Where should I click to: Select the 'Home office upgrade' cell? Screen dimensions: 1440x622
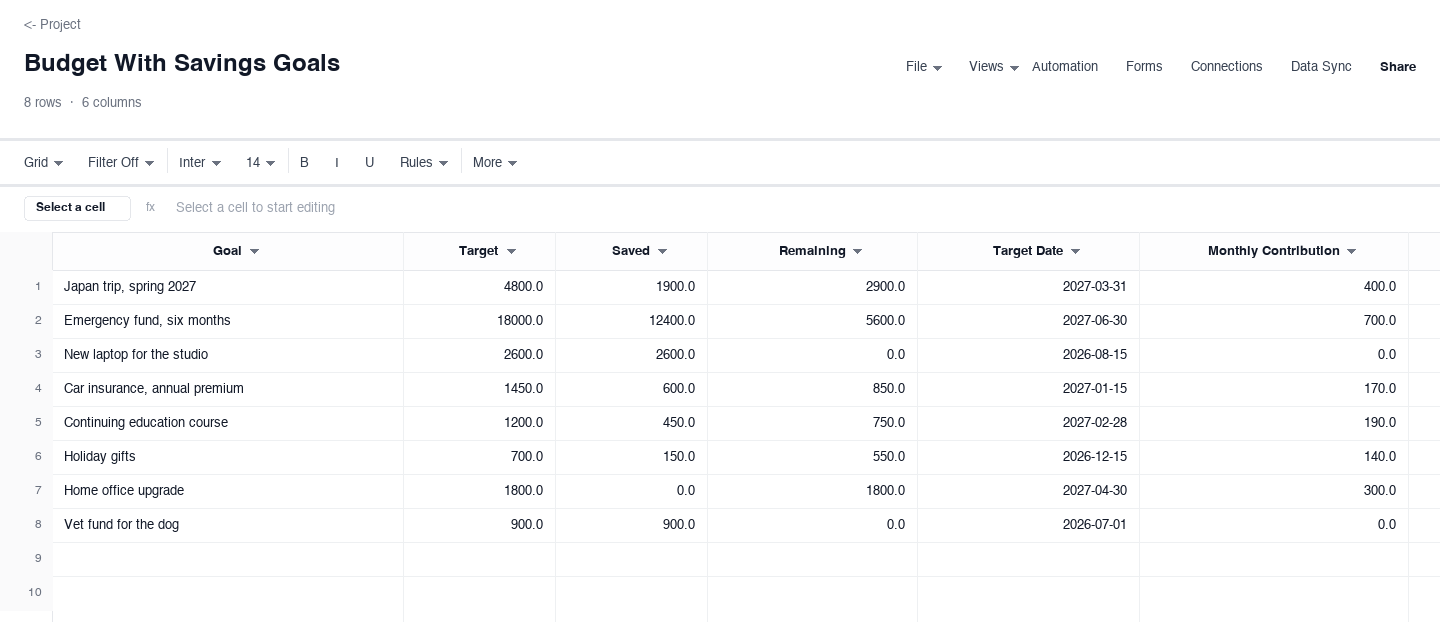point(228,491)
